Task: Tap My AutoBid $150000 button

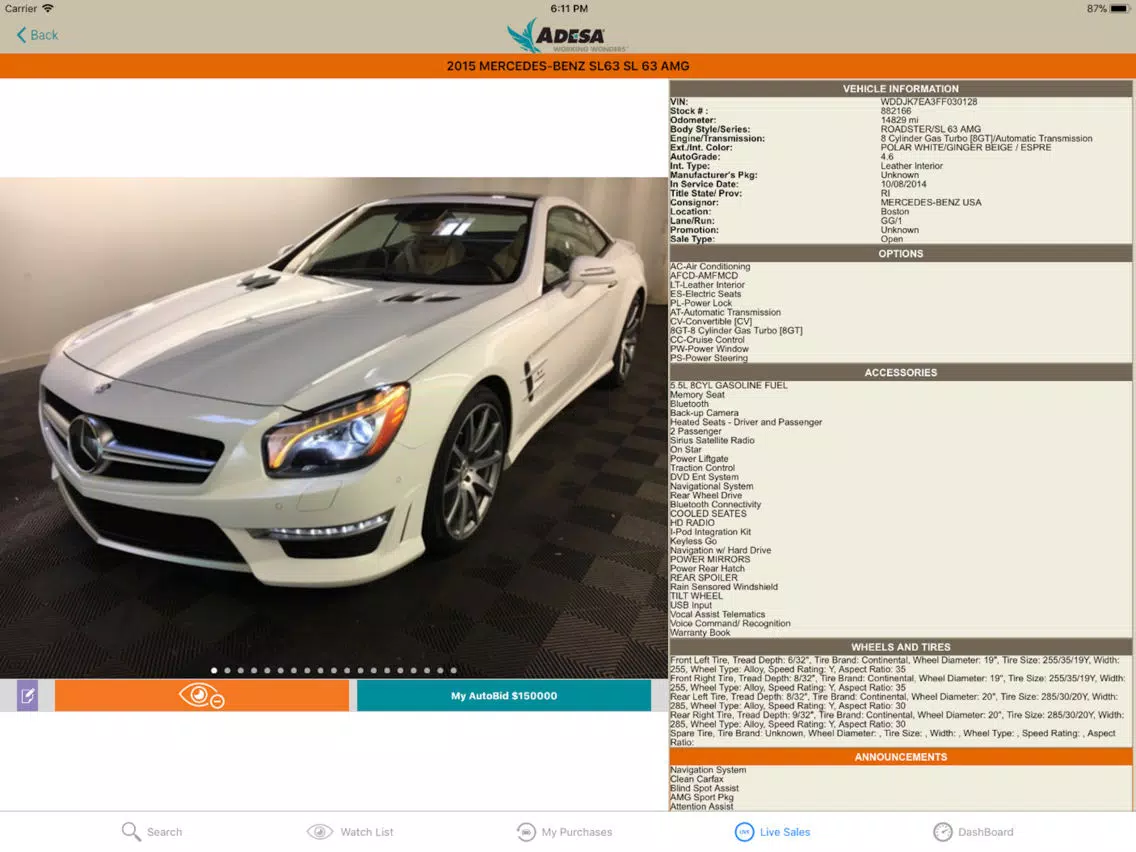Action: 504,696
